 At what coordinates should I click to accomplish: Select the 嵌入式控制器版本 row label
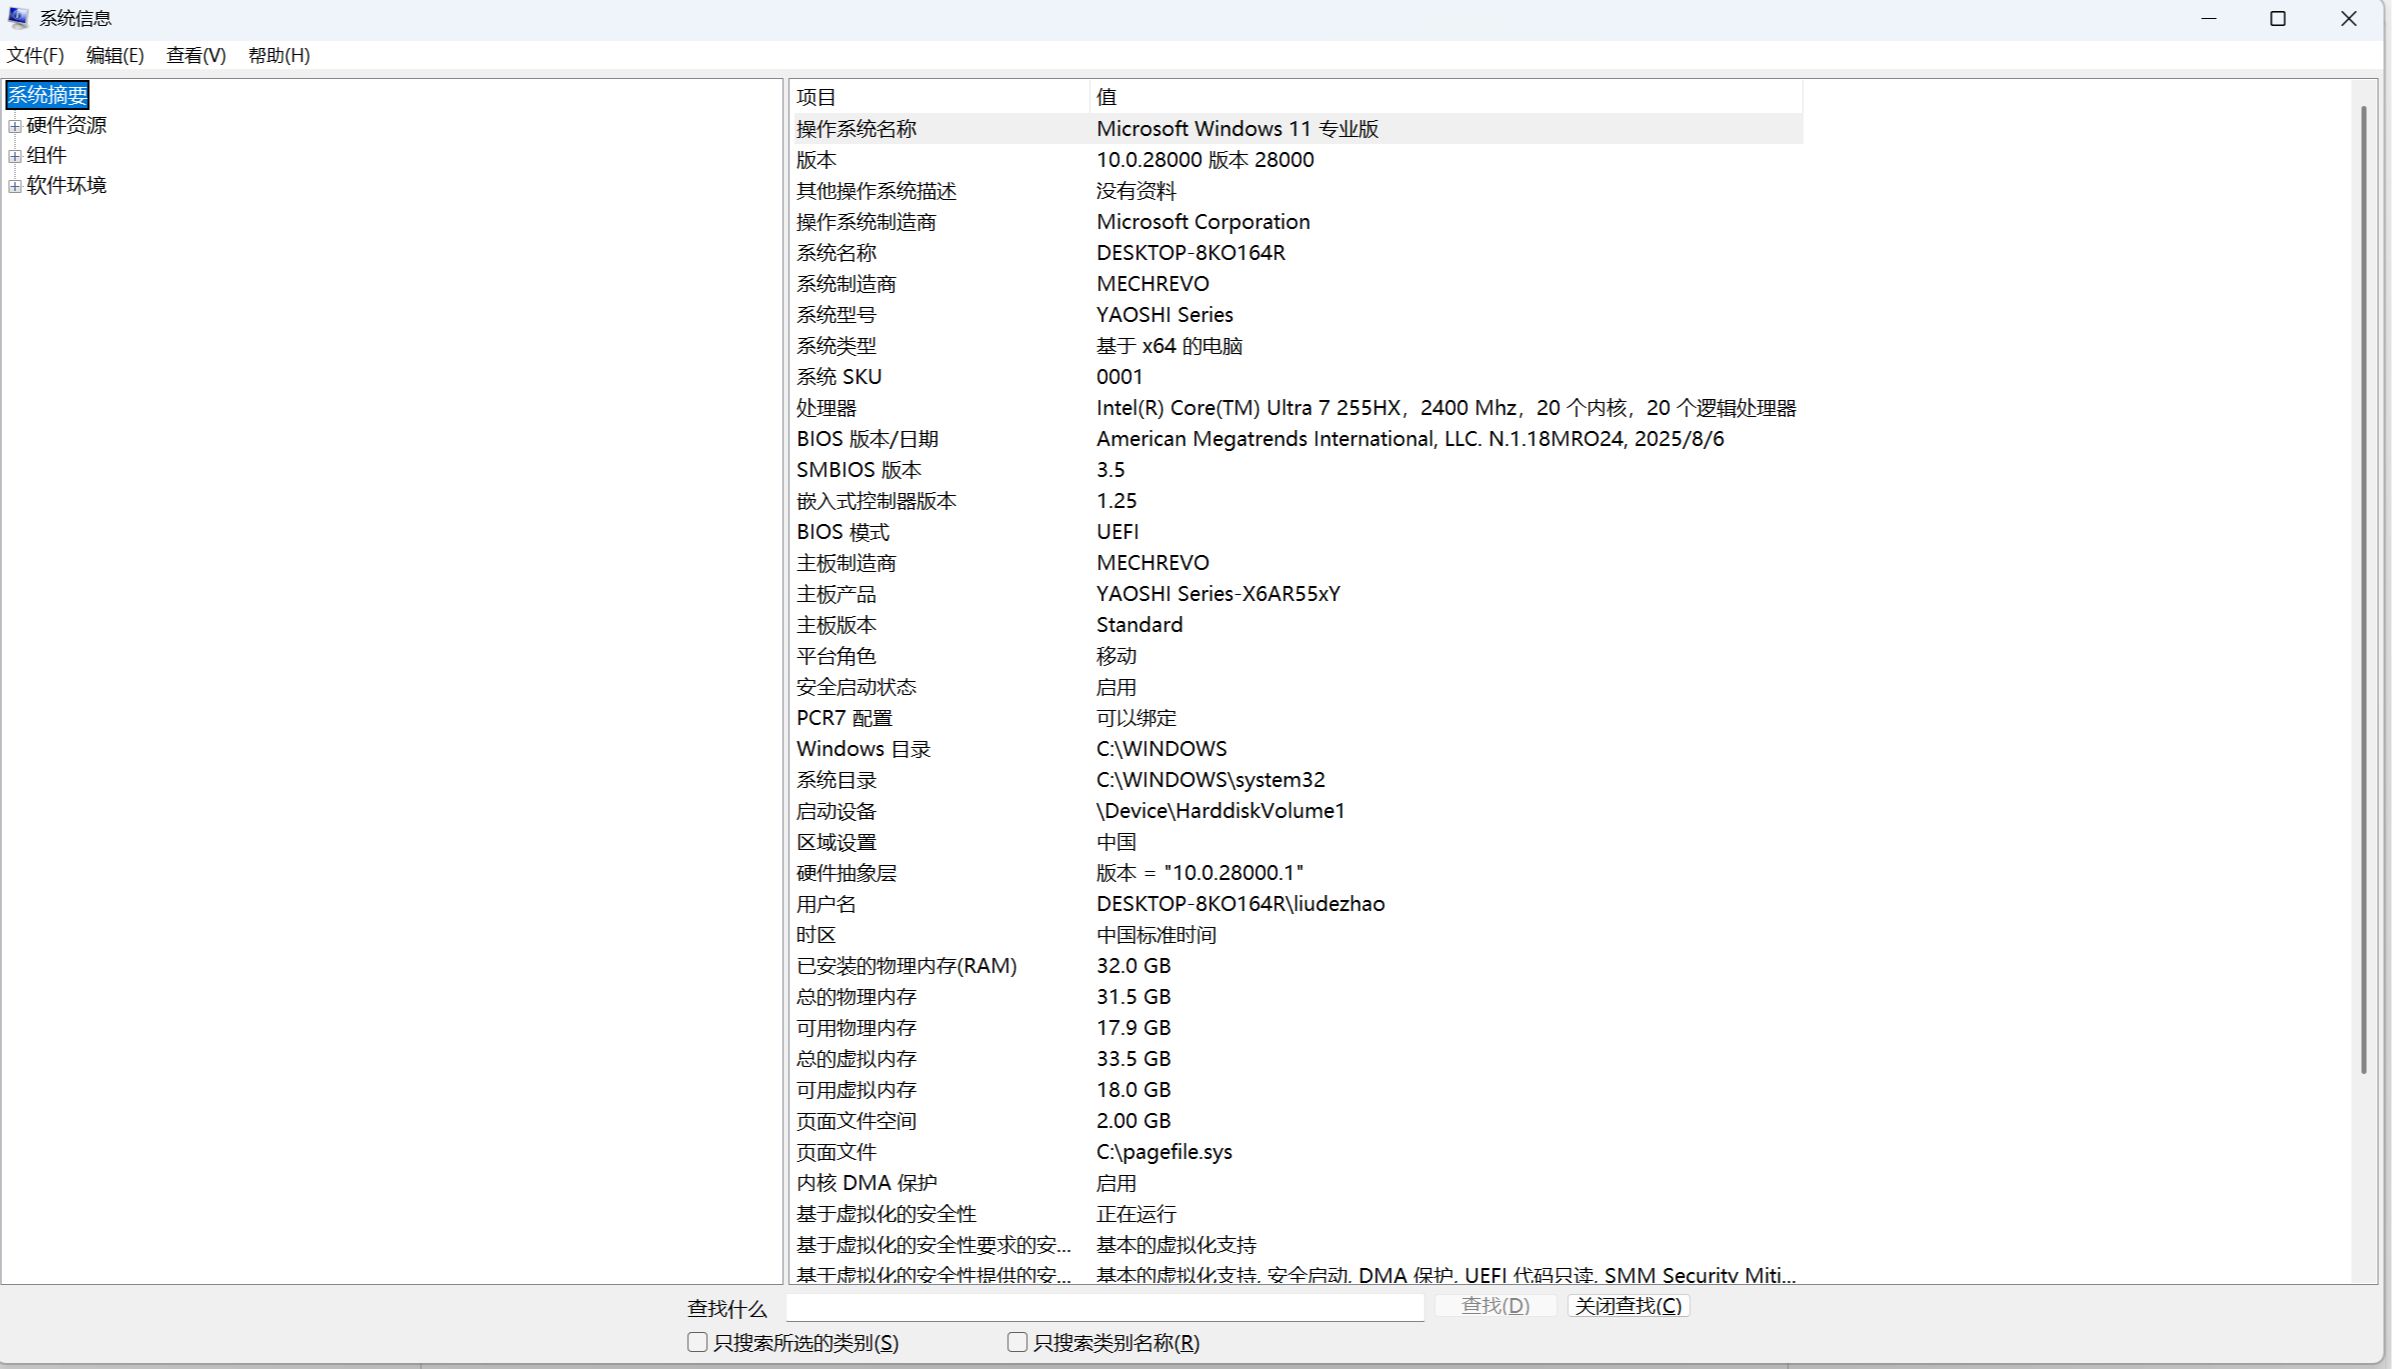(876, 501)
